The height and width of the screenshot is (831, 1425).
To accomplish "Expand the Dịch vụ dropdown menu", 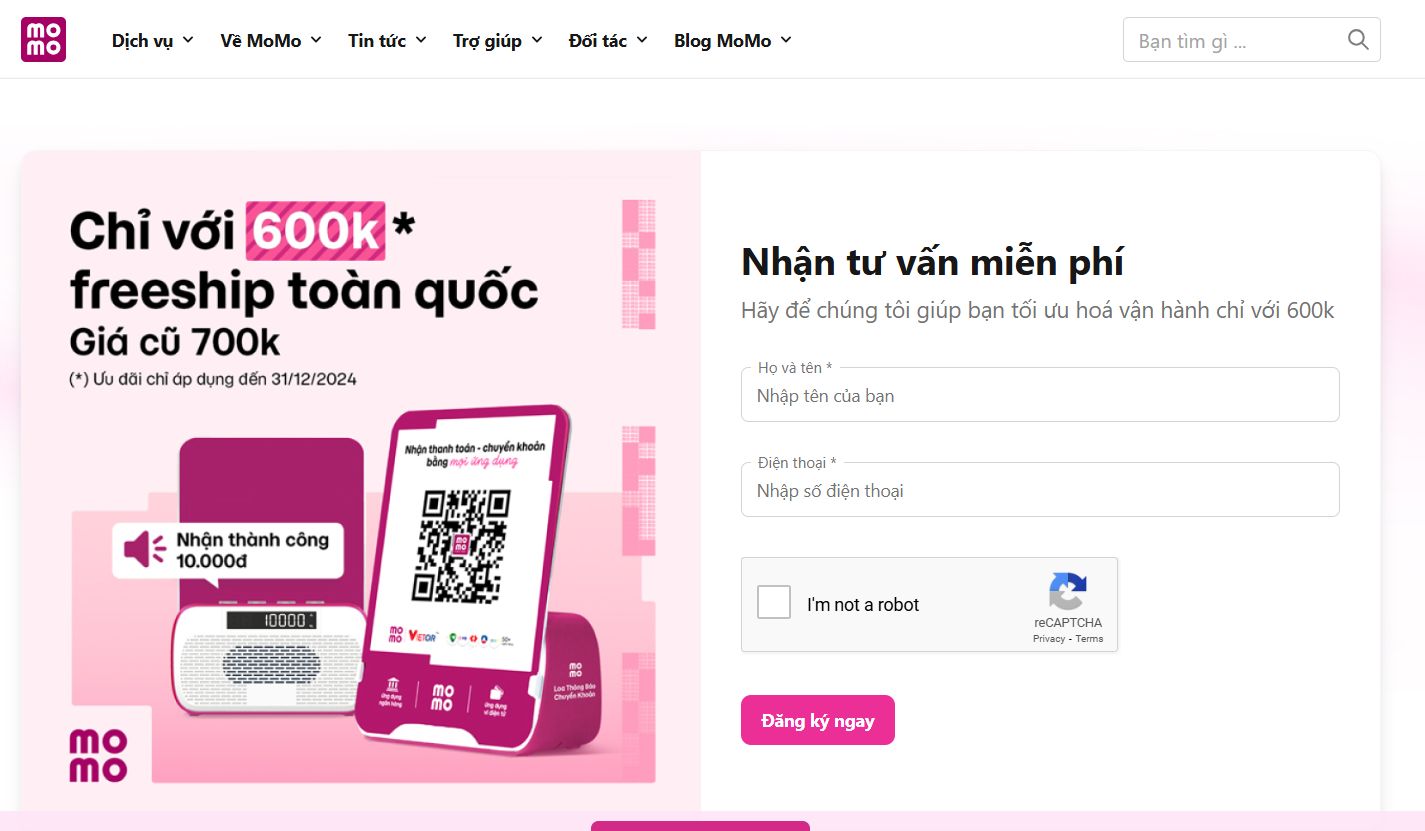I will point(153,40).
